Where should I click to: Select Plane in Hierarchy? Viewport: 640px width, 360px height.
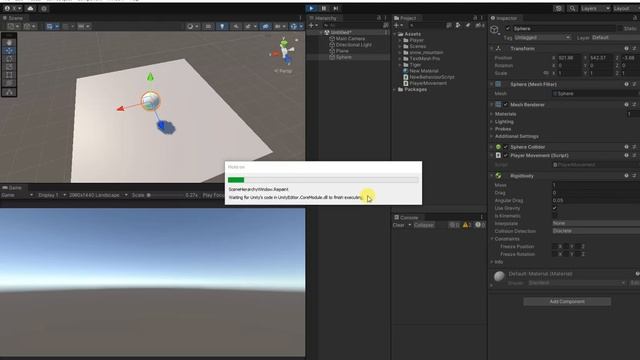pyautogui.click(x=342, y=51)
